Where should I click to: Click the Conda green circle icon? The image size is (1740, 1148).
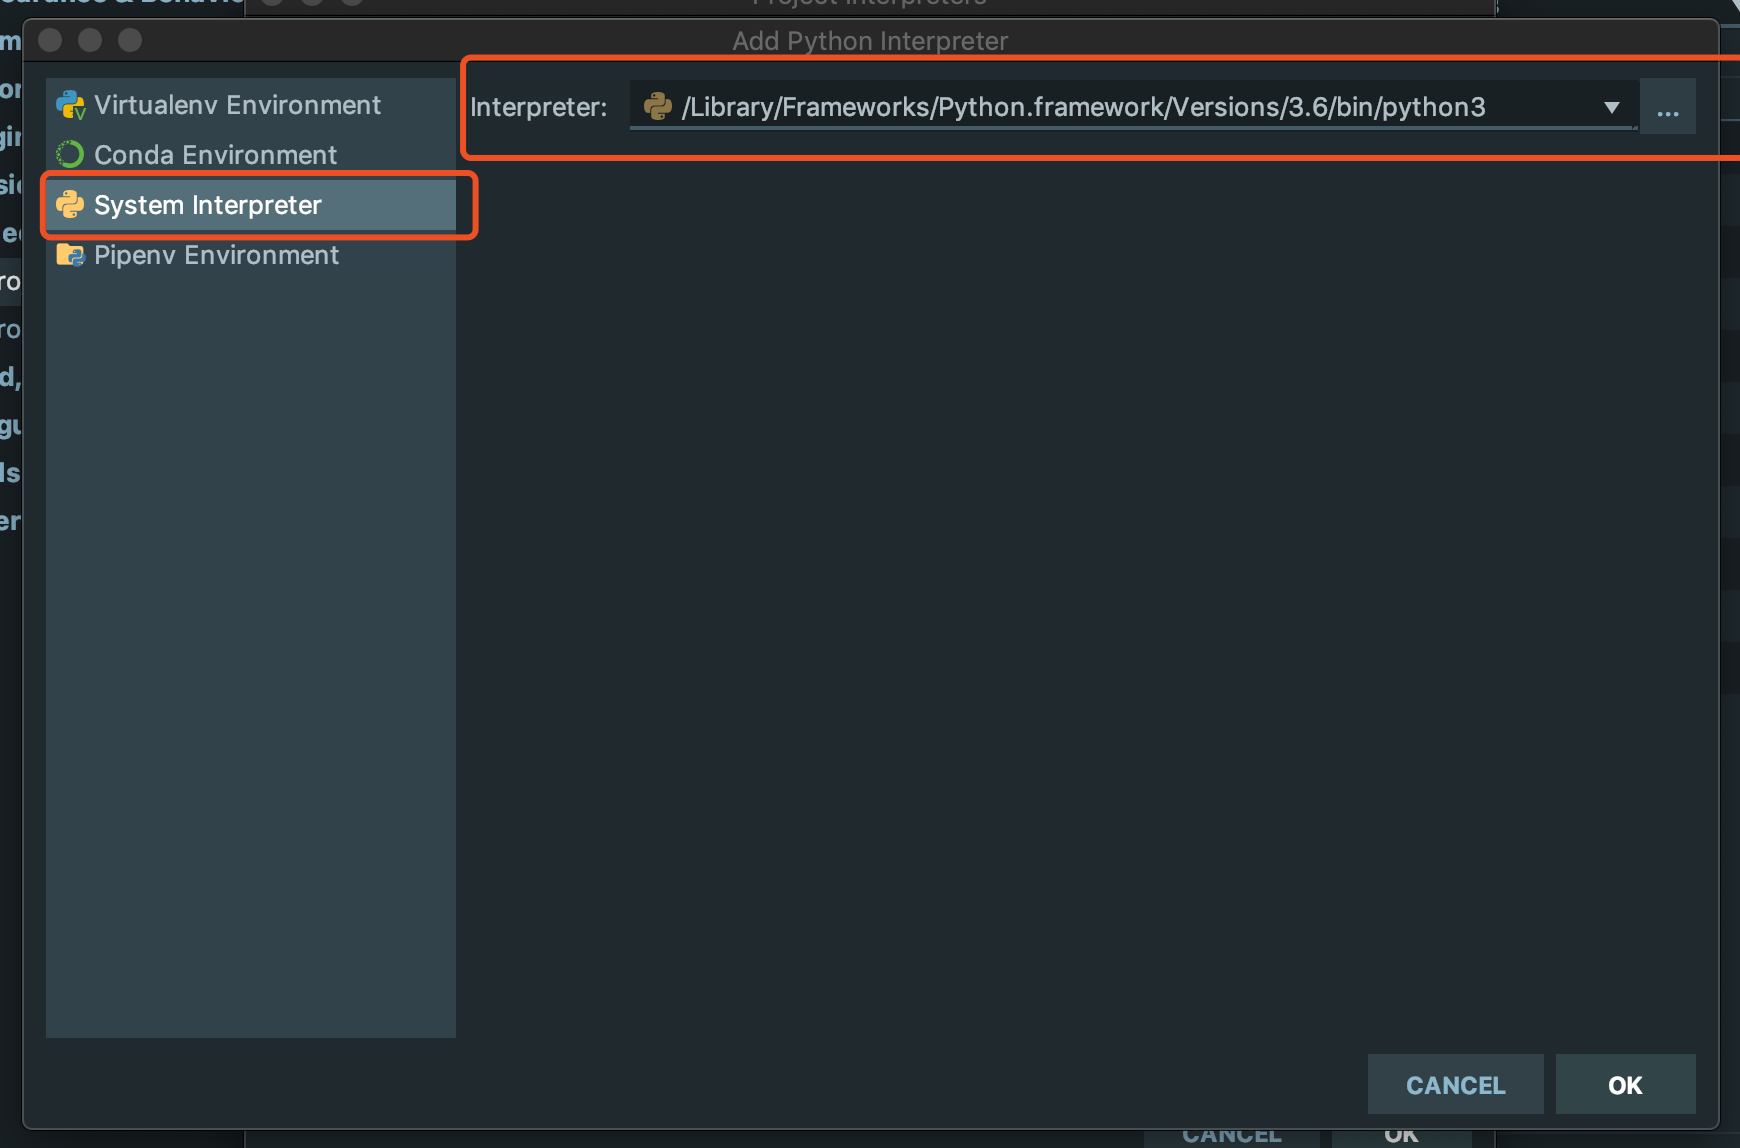tap(70, 154)
